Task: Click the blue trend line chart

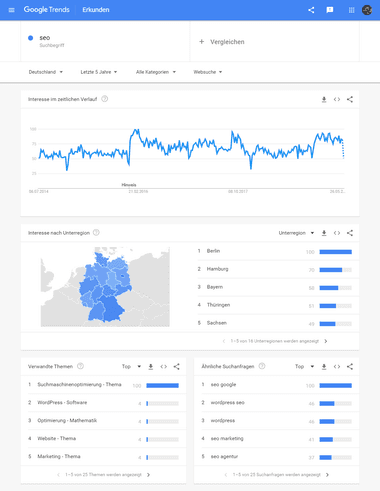Action: tap(191, 149)
